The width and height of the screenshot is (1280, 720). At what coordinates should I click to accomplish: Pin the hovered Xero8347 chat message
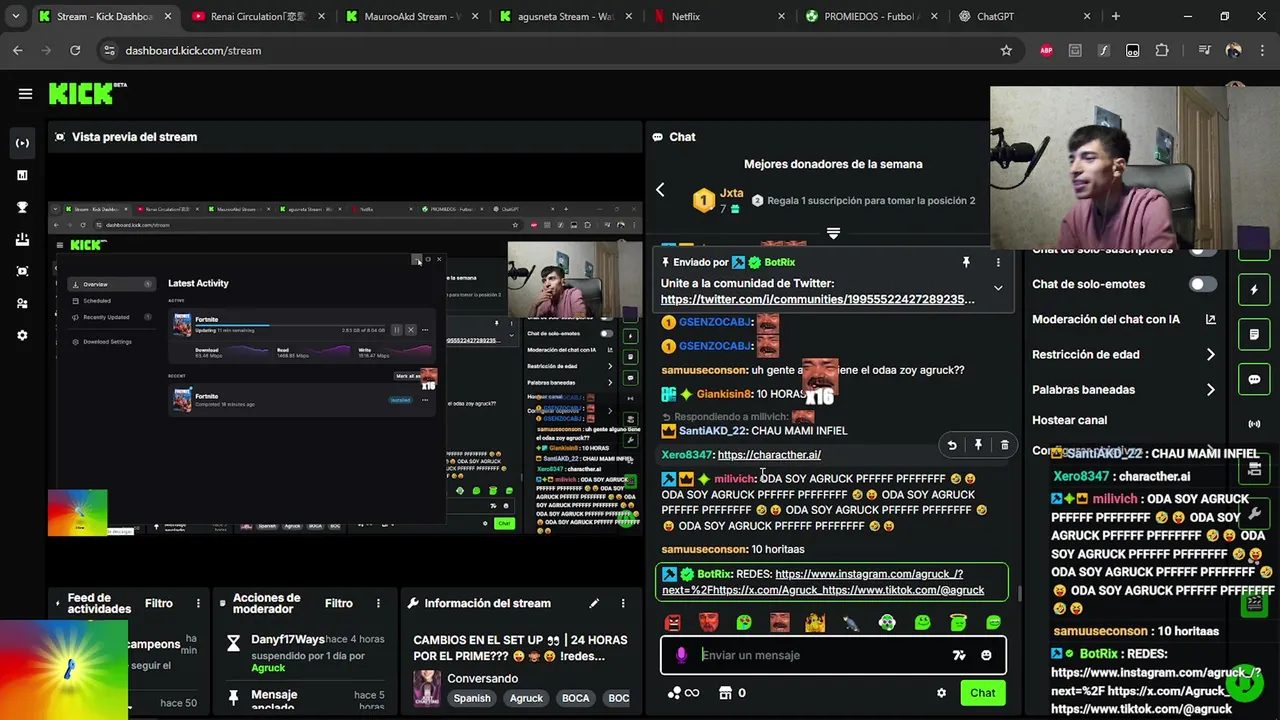coord(978,445)
